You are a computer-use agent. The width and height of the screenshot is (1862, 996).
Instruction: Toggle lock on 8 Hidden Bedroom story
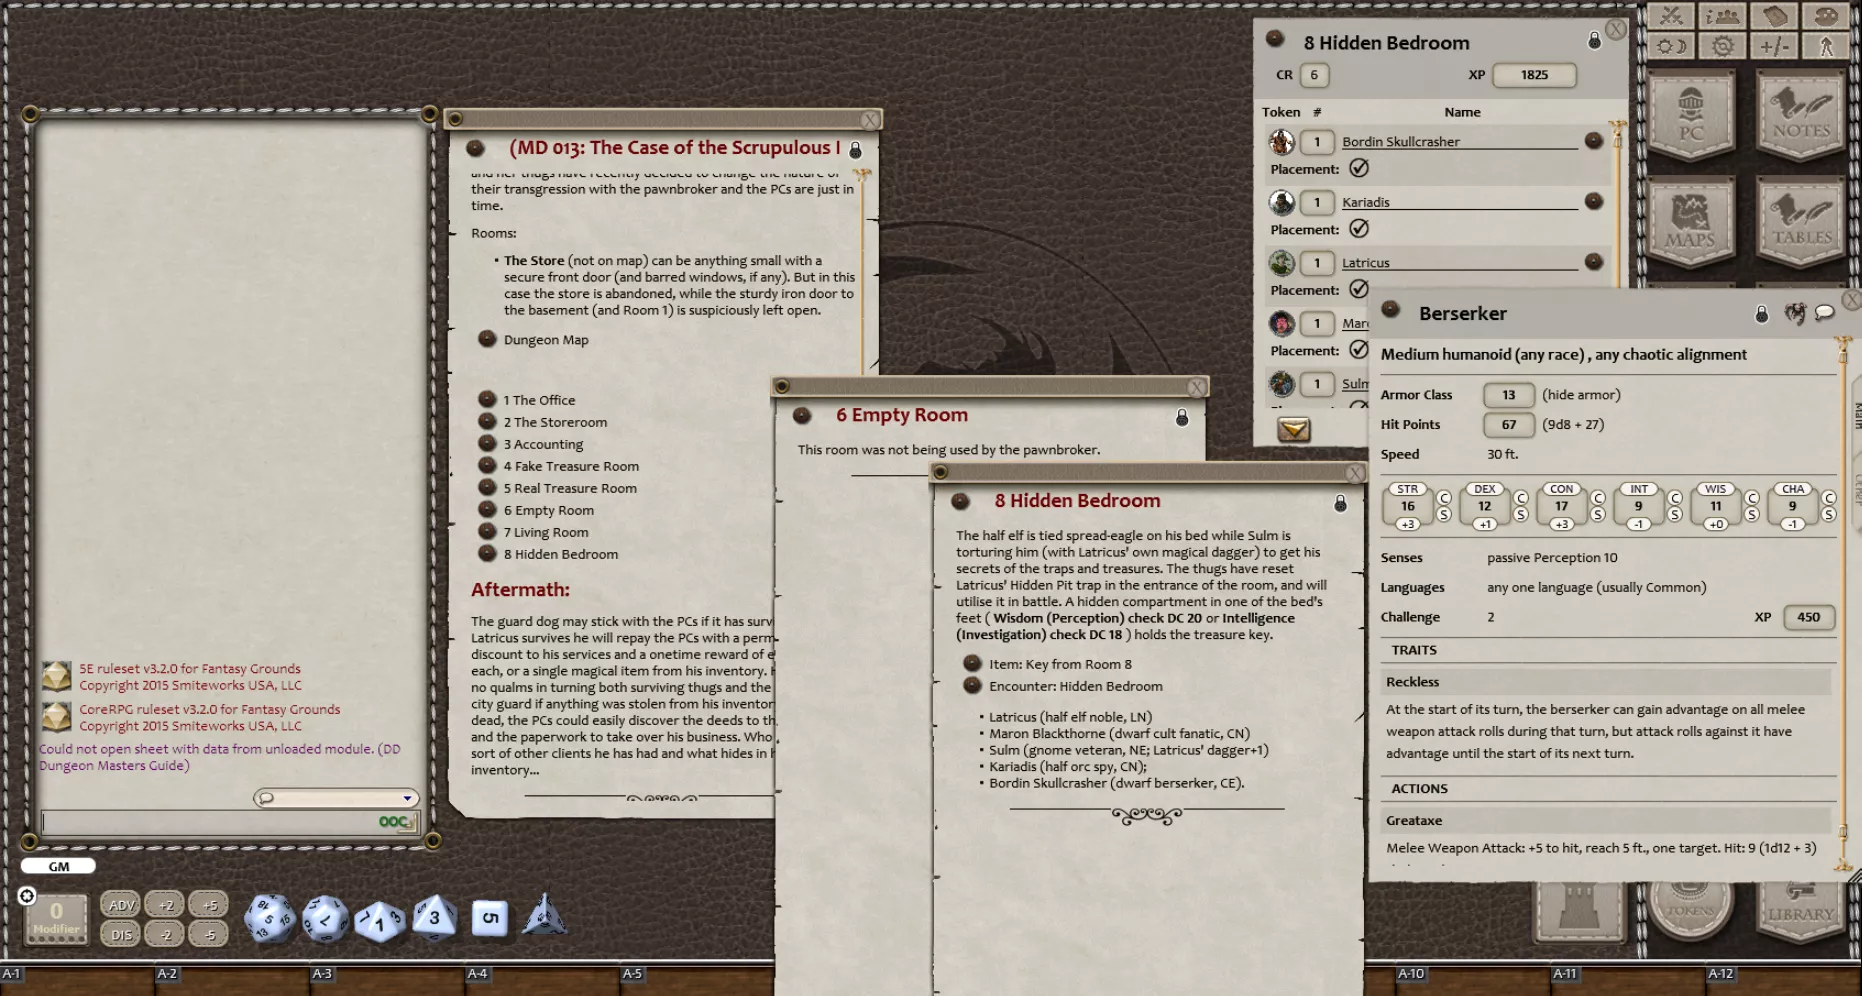(x=1341, y=503)
